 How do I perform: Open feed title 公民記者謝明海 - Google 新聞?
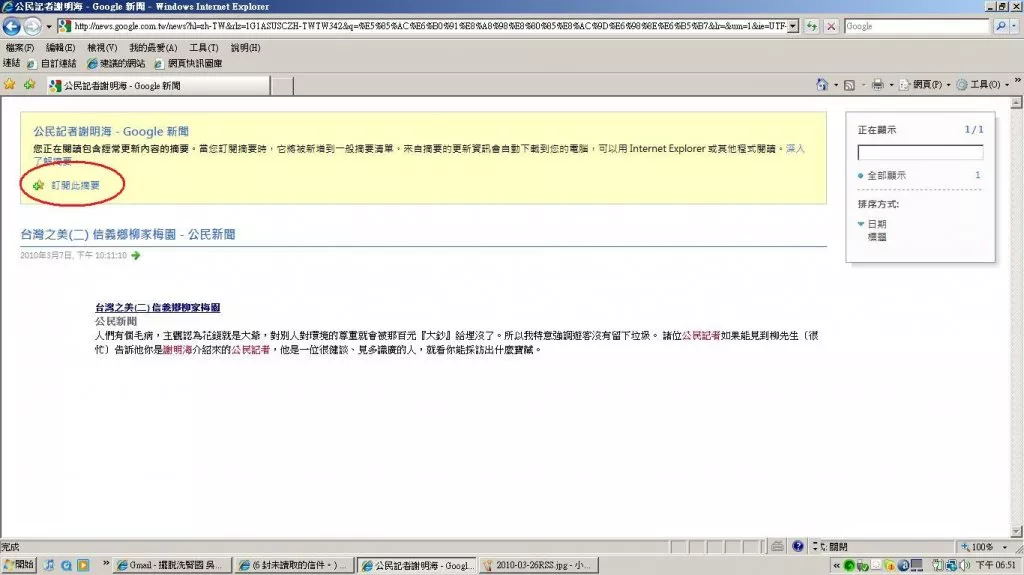[111, 131]
